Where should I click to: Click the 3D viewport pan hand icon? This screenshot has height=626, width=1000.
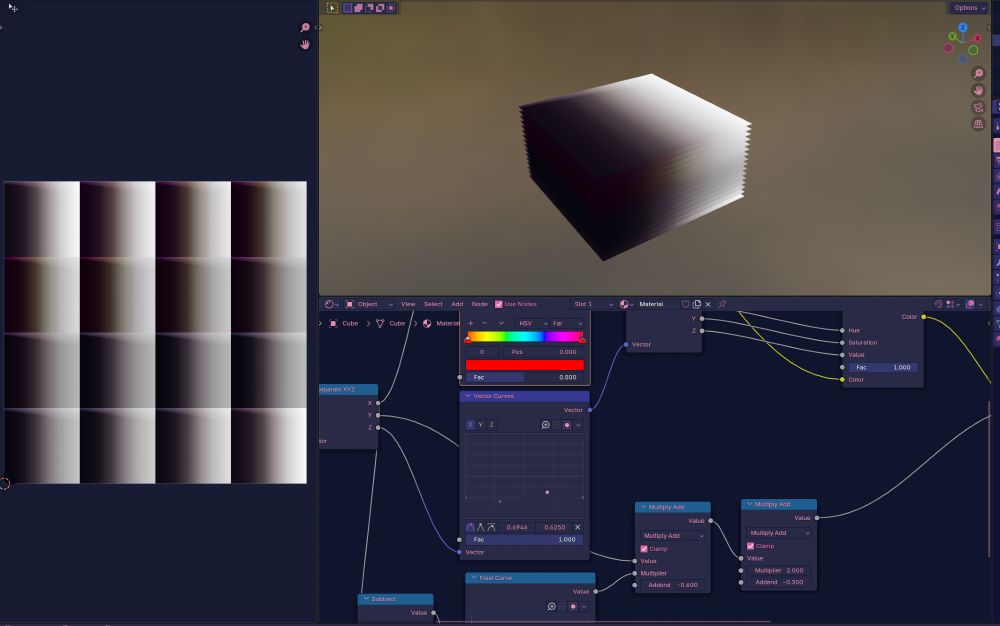tap(978, 90)
